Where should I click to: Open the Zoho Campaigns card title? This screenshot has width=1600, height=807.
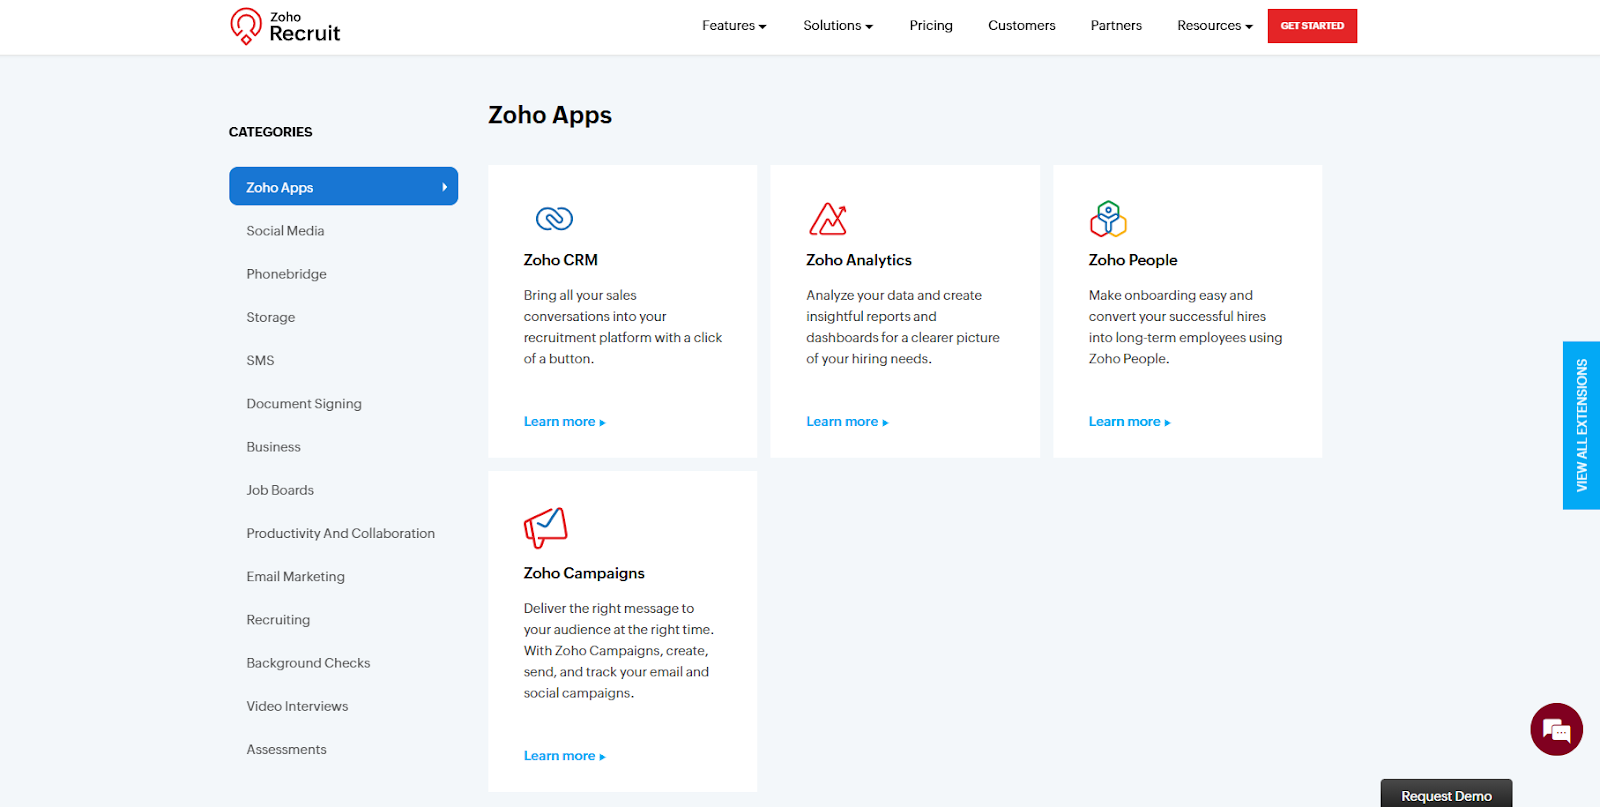[x=584, y=573]
